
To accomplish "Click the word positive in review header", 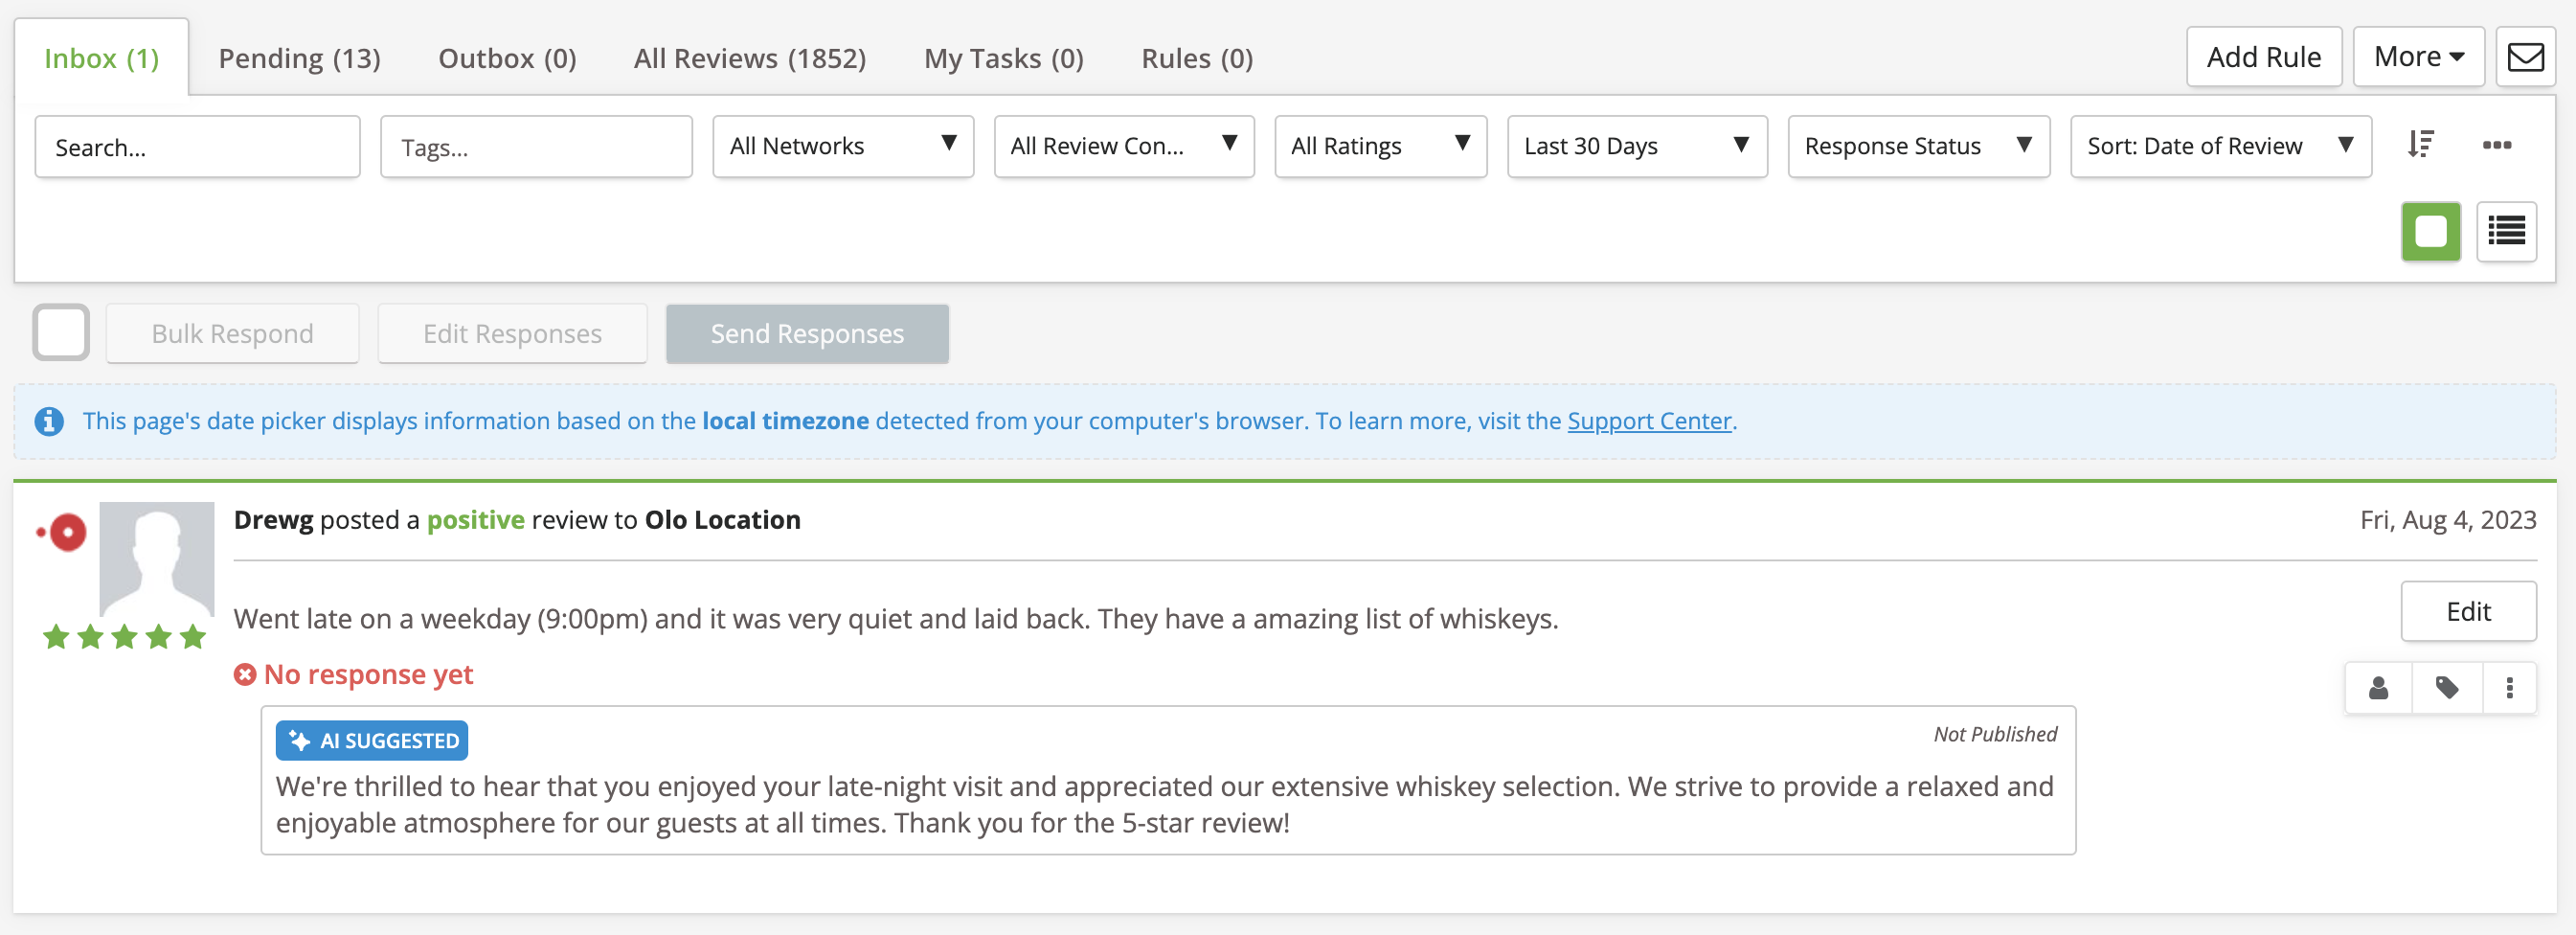I will pyautogui.click(x=475, y=520).
